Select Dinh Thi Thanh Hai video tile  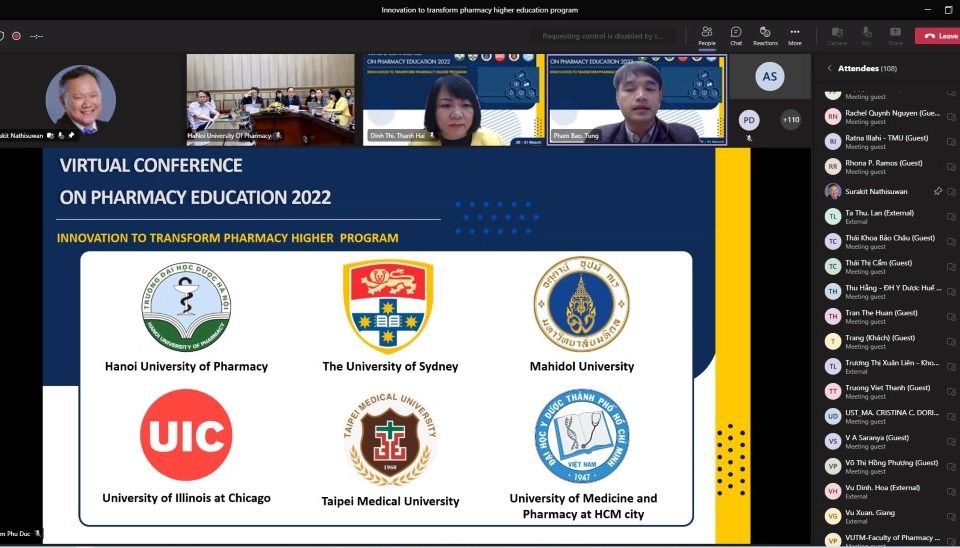click(x=454, y=100)
